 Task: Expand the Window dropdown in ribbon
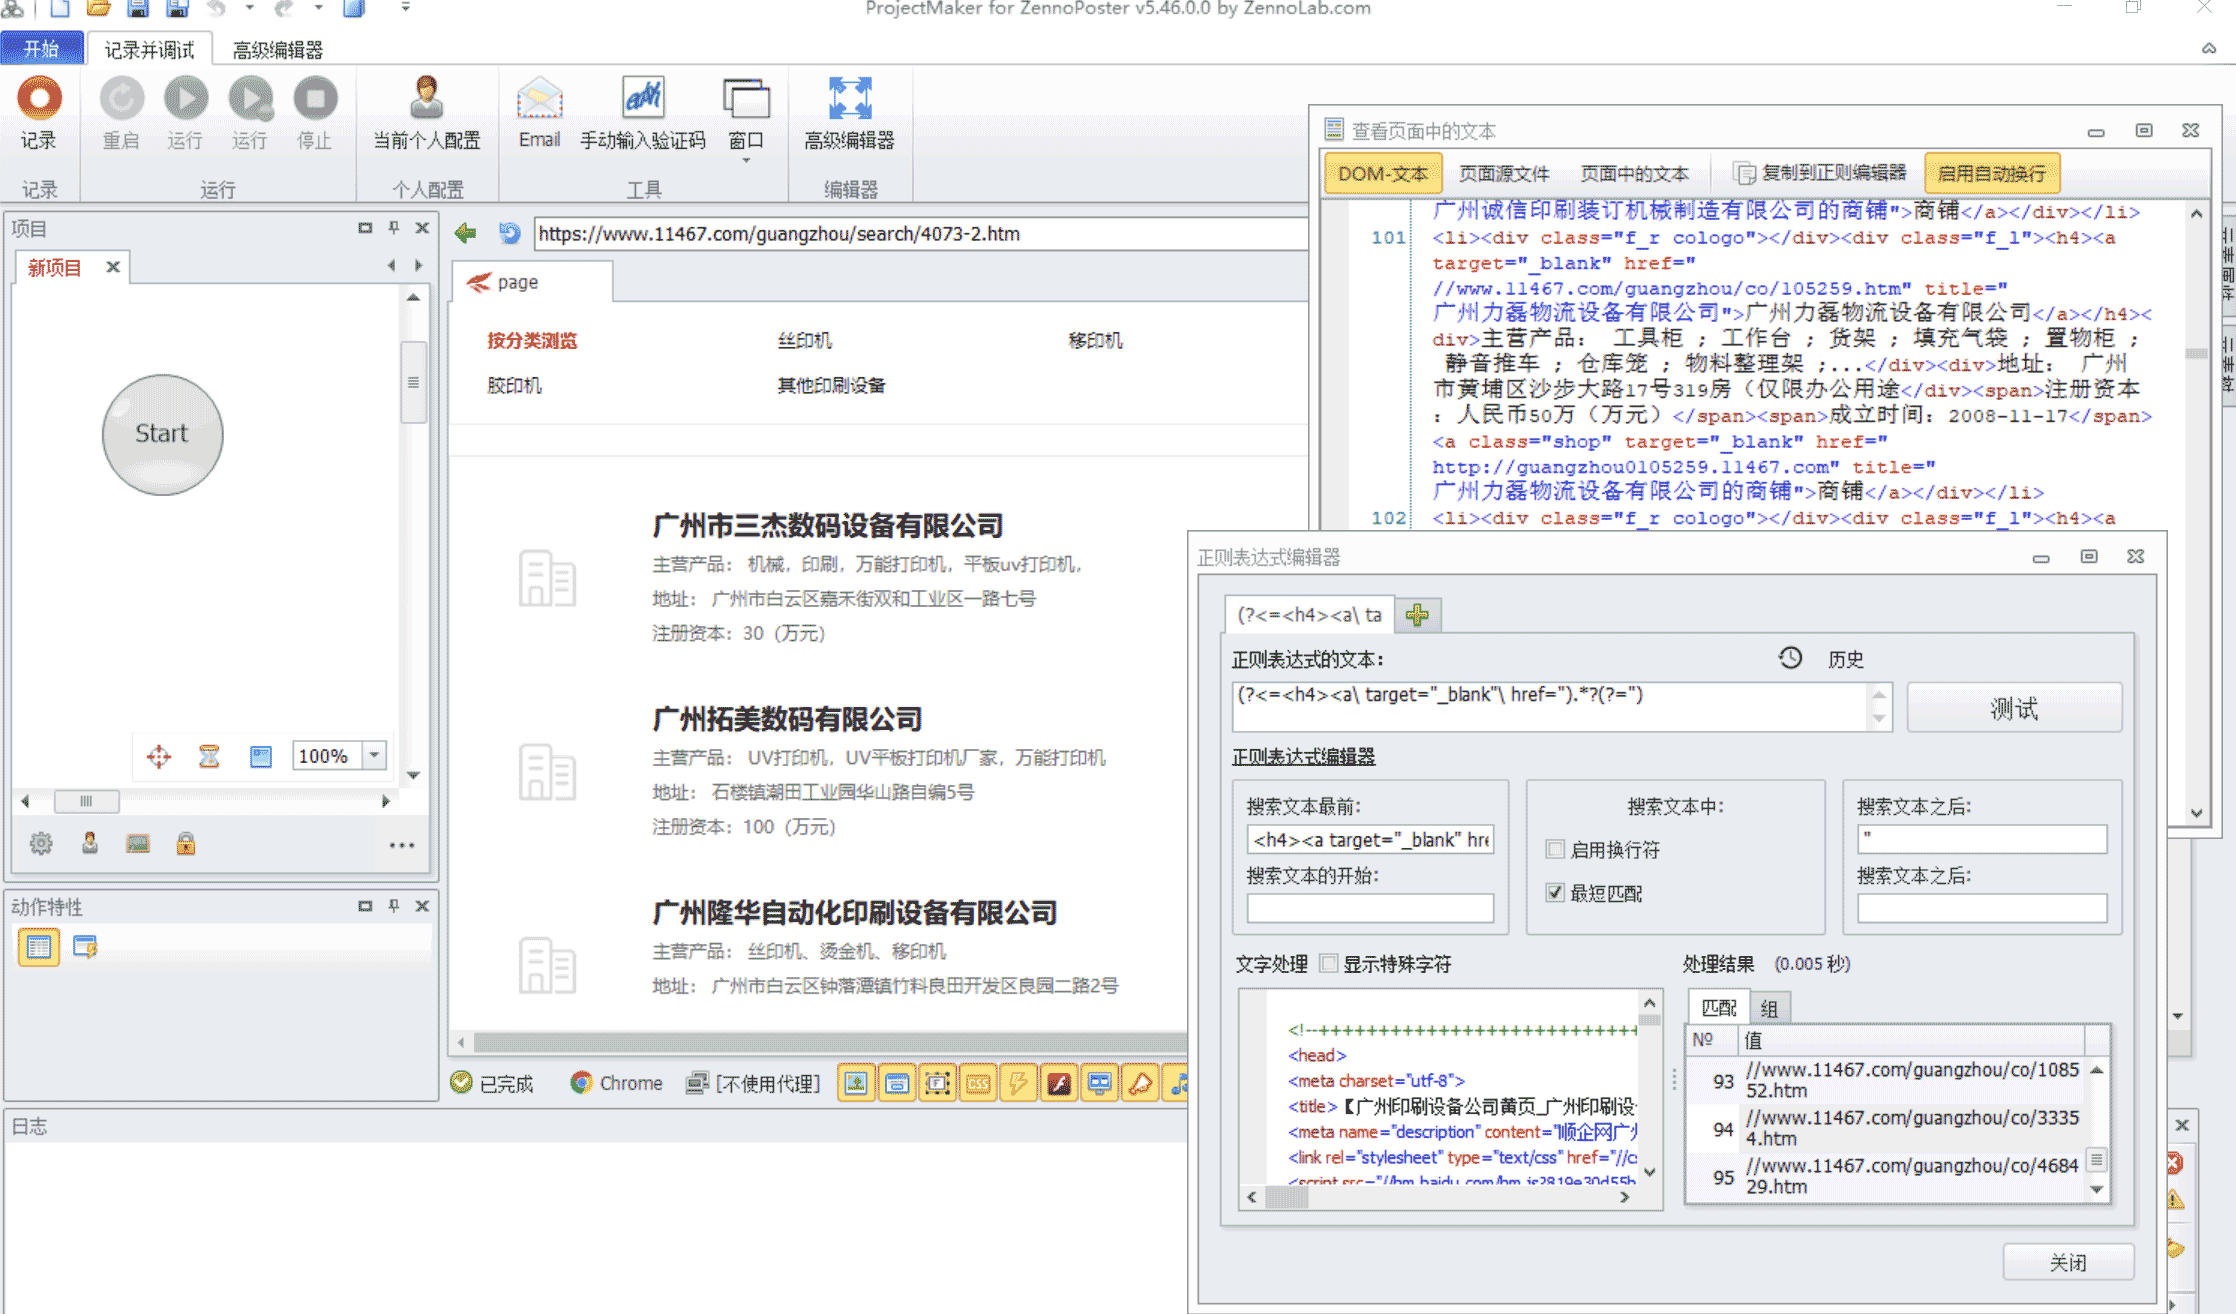tap(746, 159)
